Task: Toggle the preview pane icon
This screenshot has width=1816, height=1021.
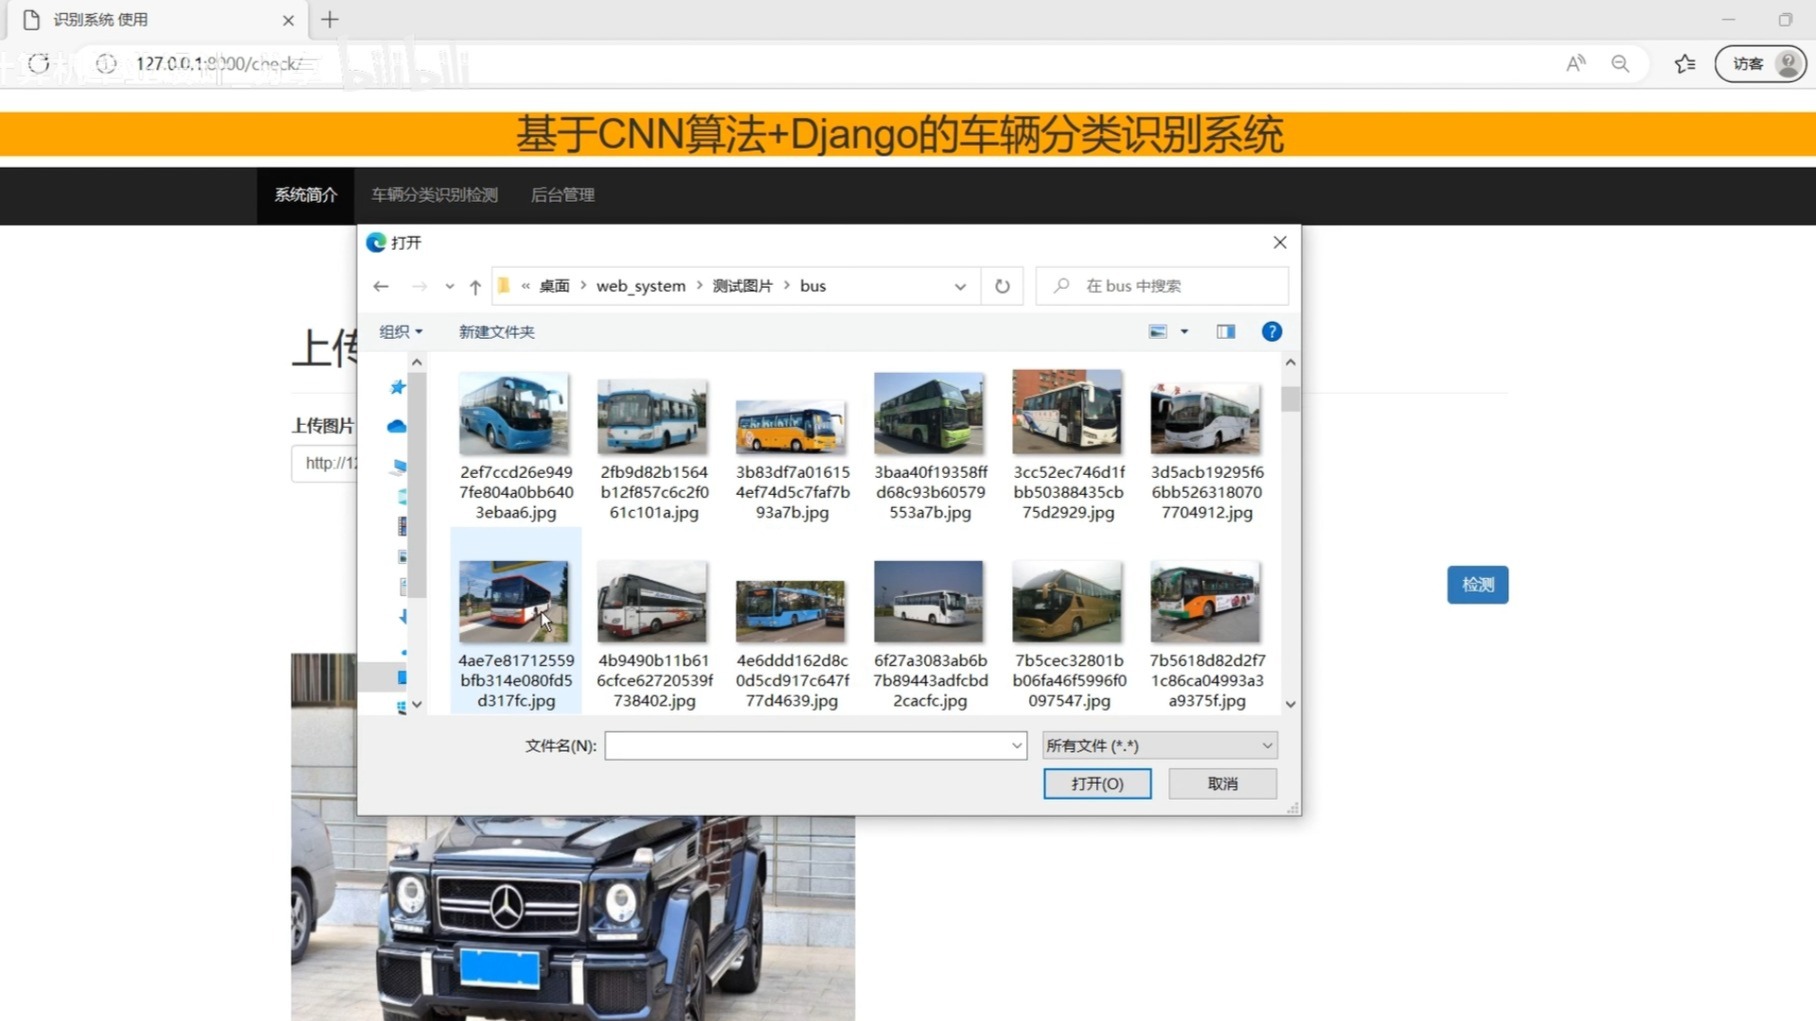Action: 1225,332
